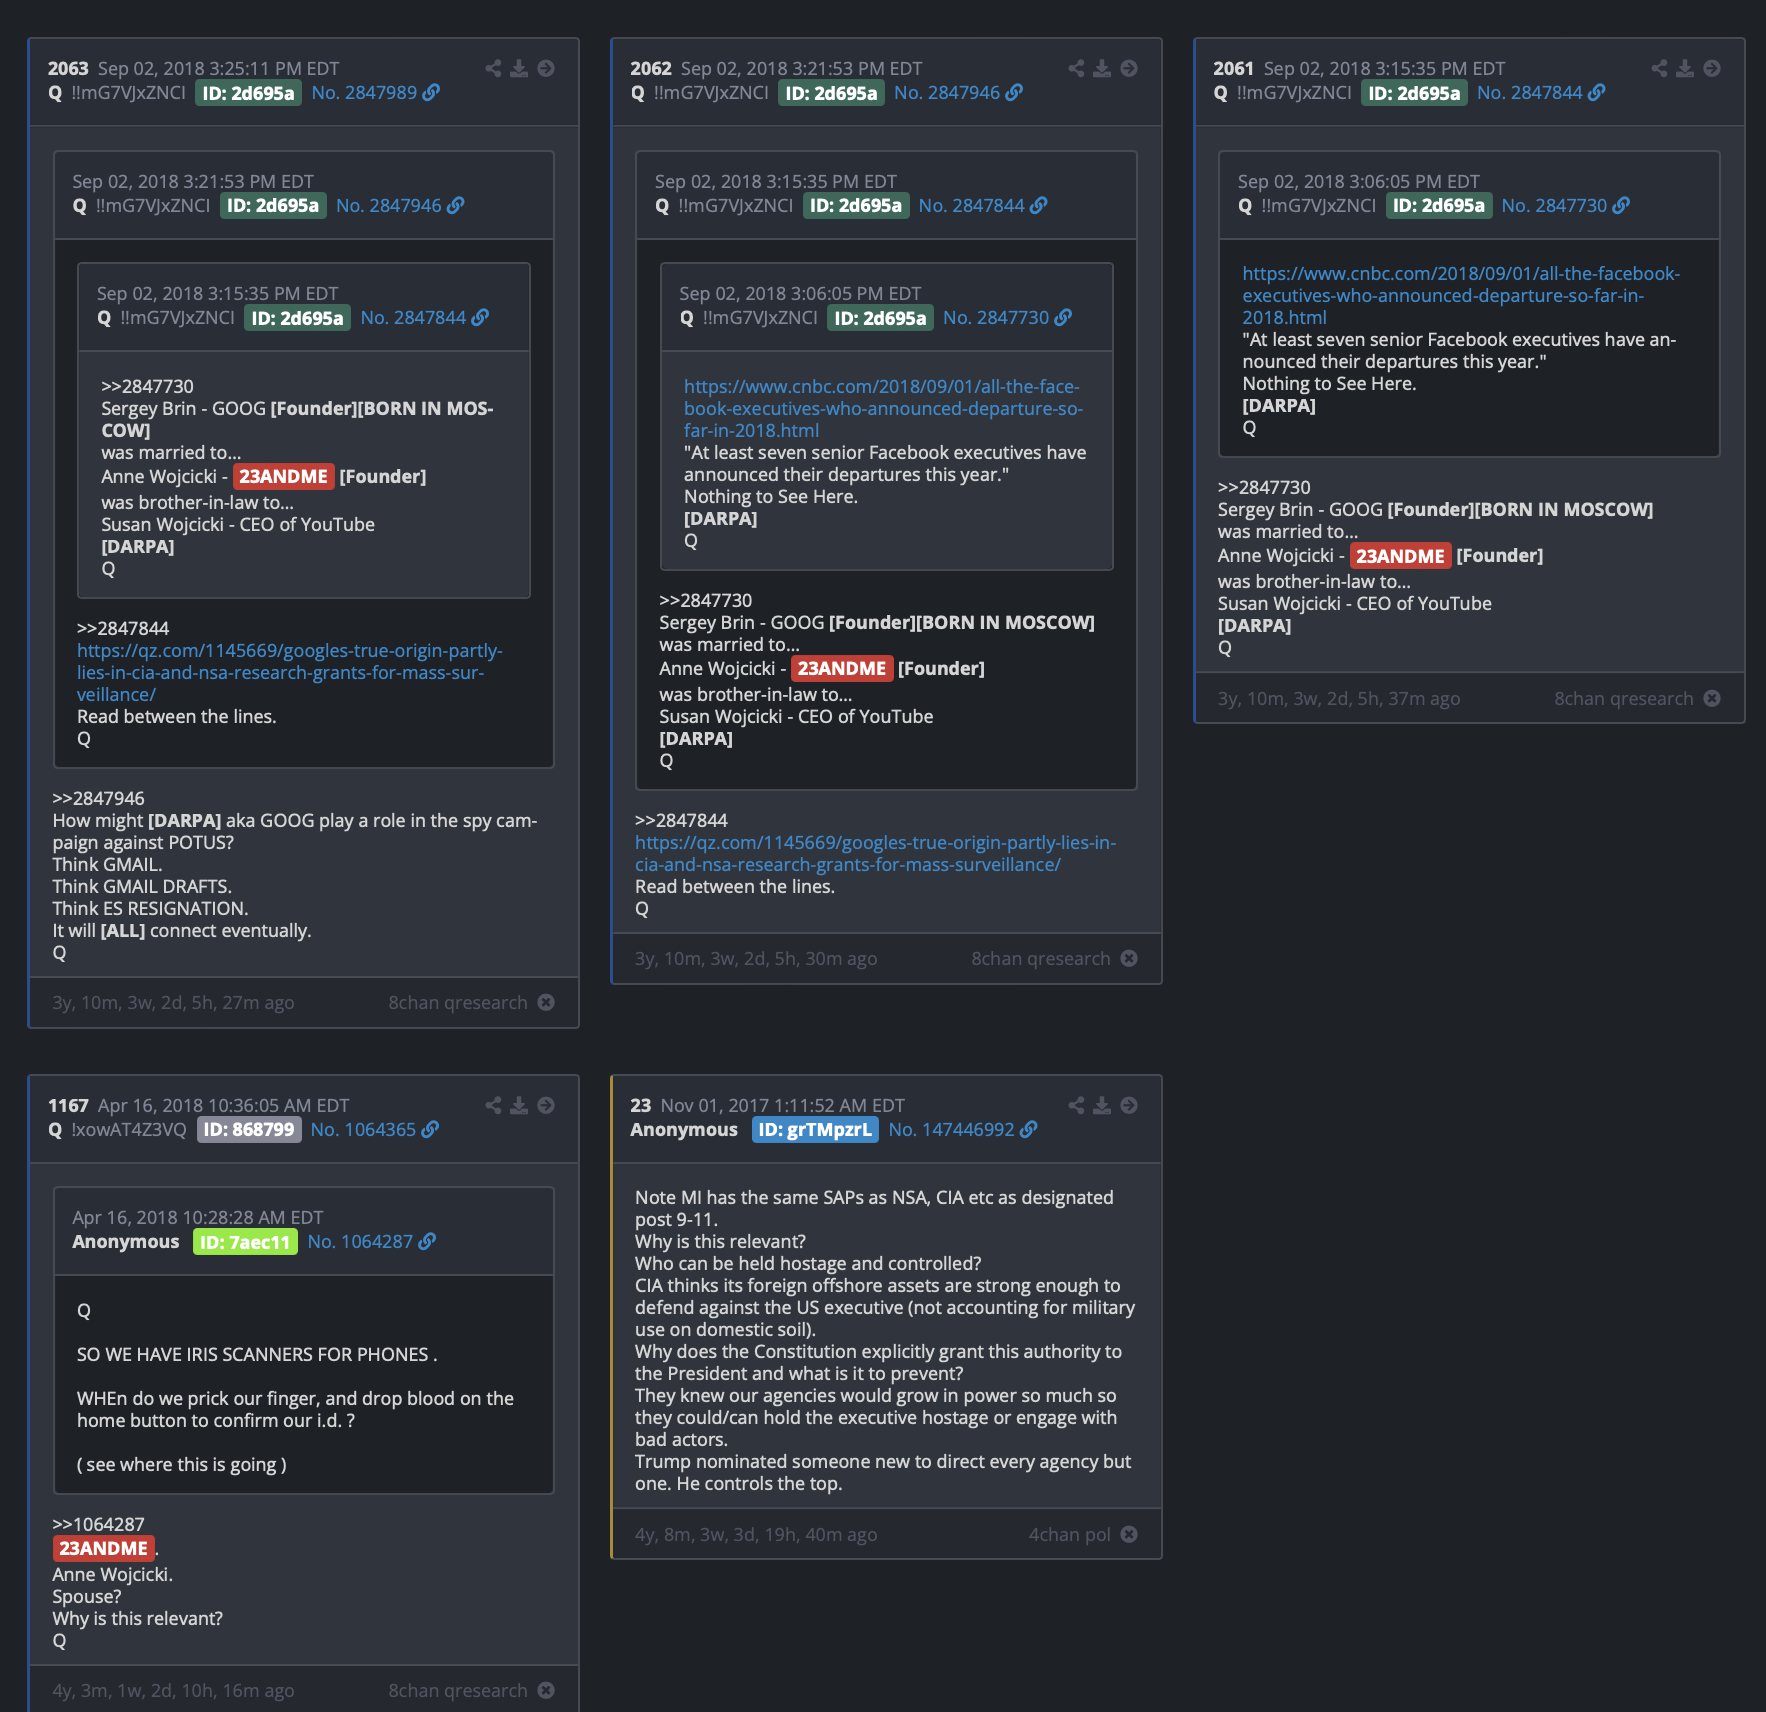This screenshot has width=1766, height=1712.
Task: Click circled-x icon beside 8chan qresearch in post 2063
Action: (546, 1002)
